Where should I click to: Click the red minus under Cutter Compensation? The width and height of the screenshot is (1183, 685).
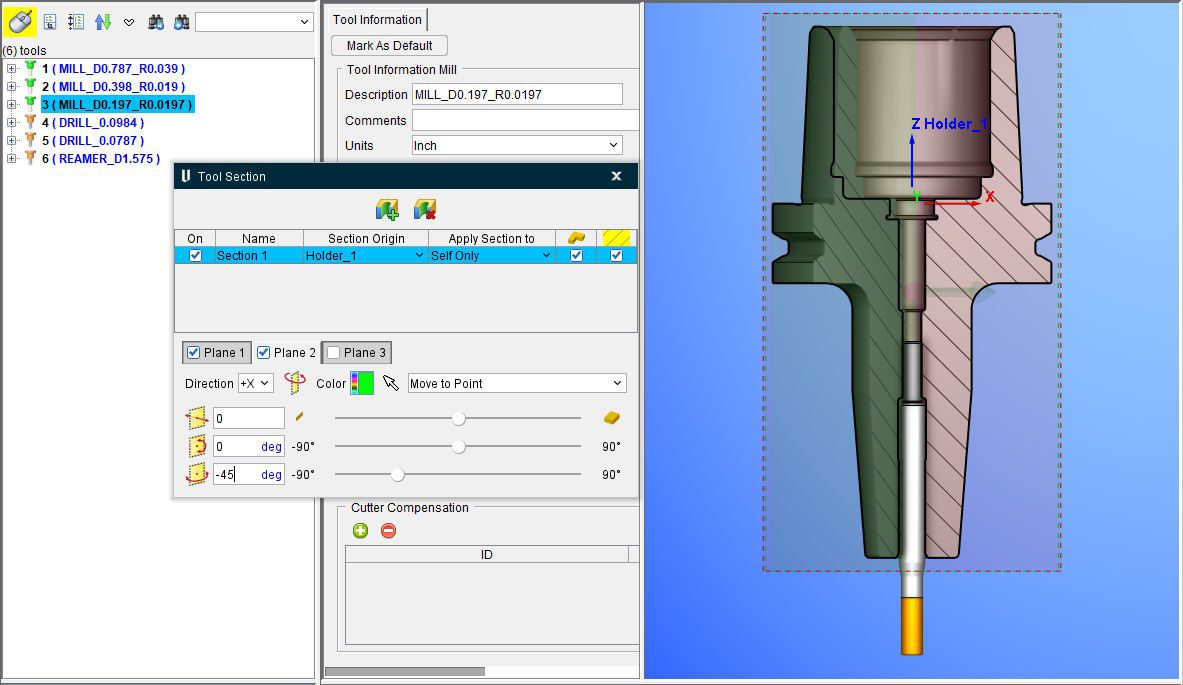tap(388, 531)
